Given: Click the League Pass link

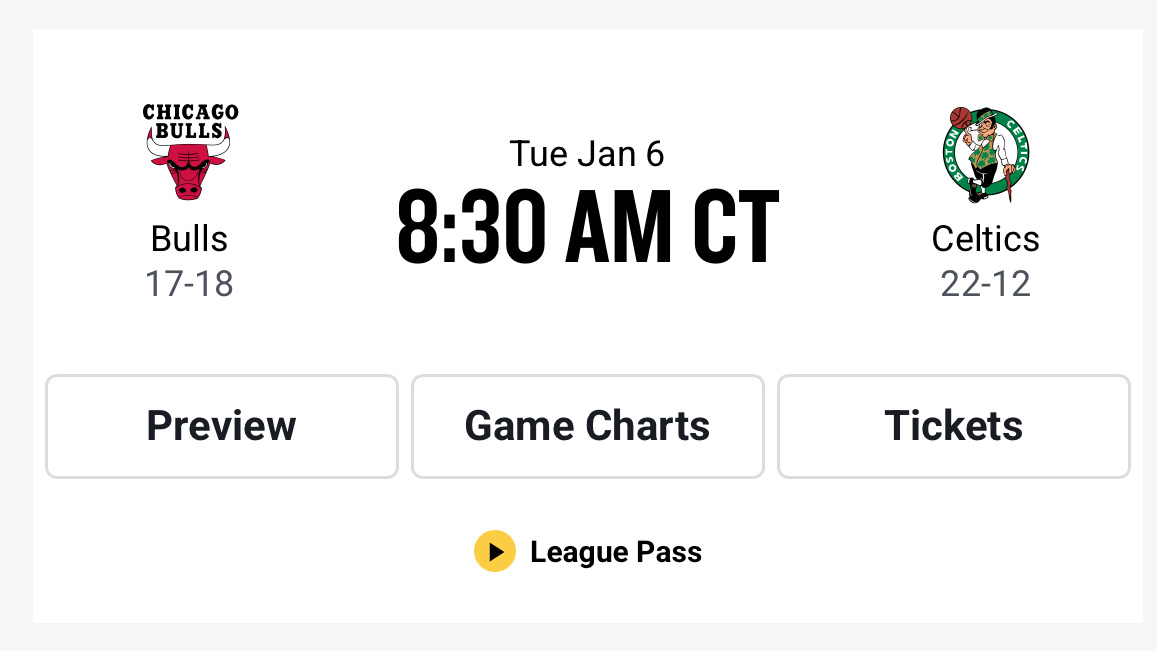Looking at the screenshot, I should 616,551.
